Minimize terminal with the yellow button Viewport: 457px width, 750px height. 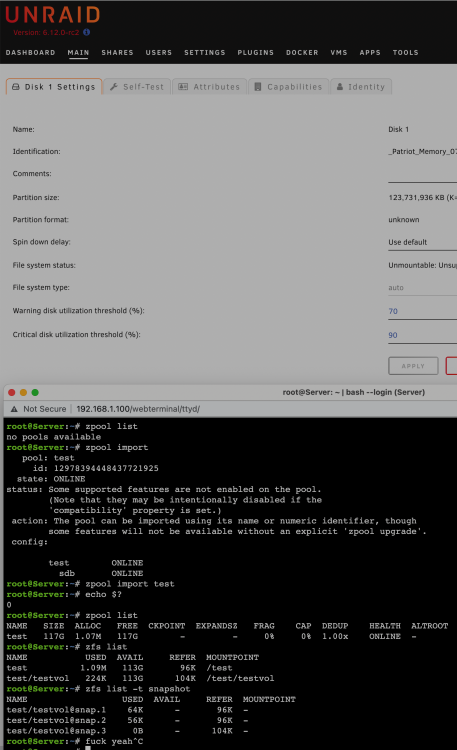tap(23, 392)
